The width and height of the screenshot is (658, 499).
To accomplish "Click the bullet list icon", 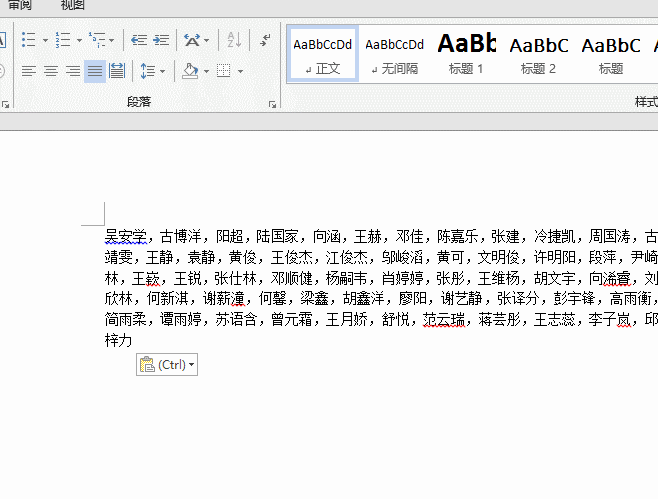I will pos(29,40).
